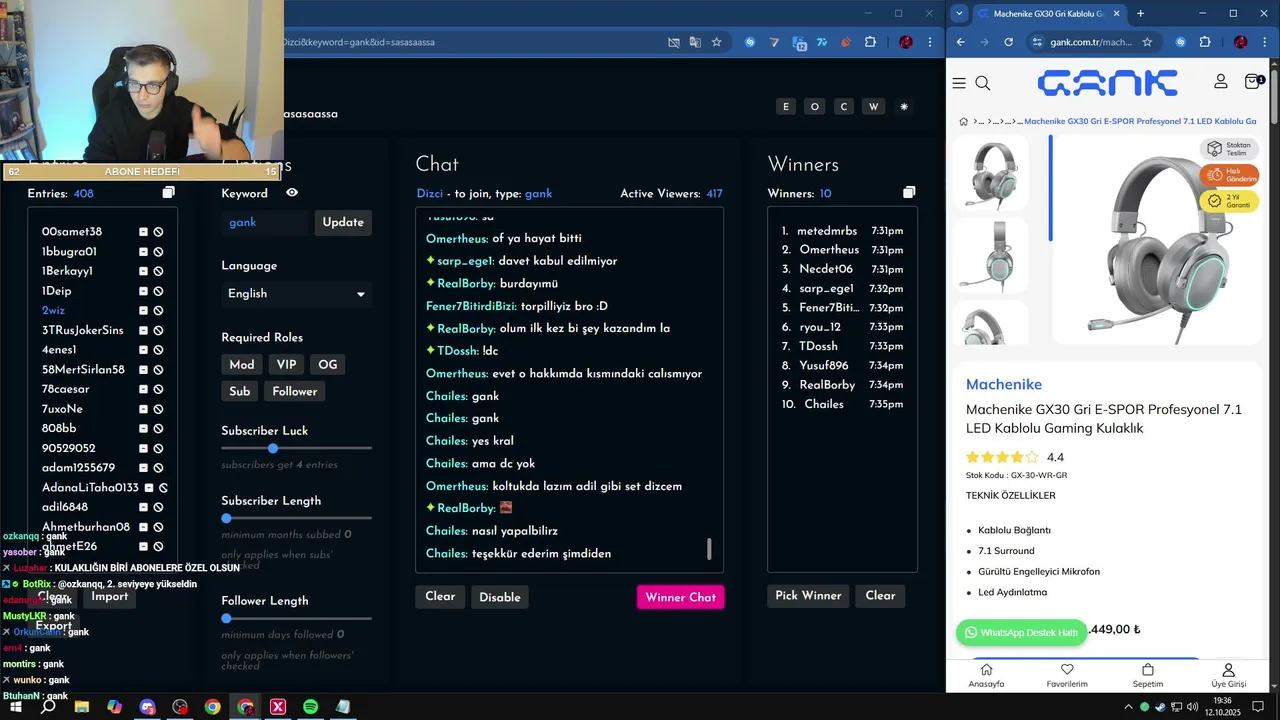Toggle the E panel button
The width and height of the screenshot is (1280, 720).
[x=786, y=107]
